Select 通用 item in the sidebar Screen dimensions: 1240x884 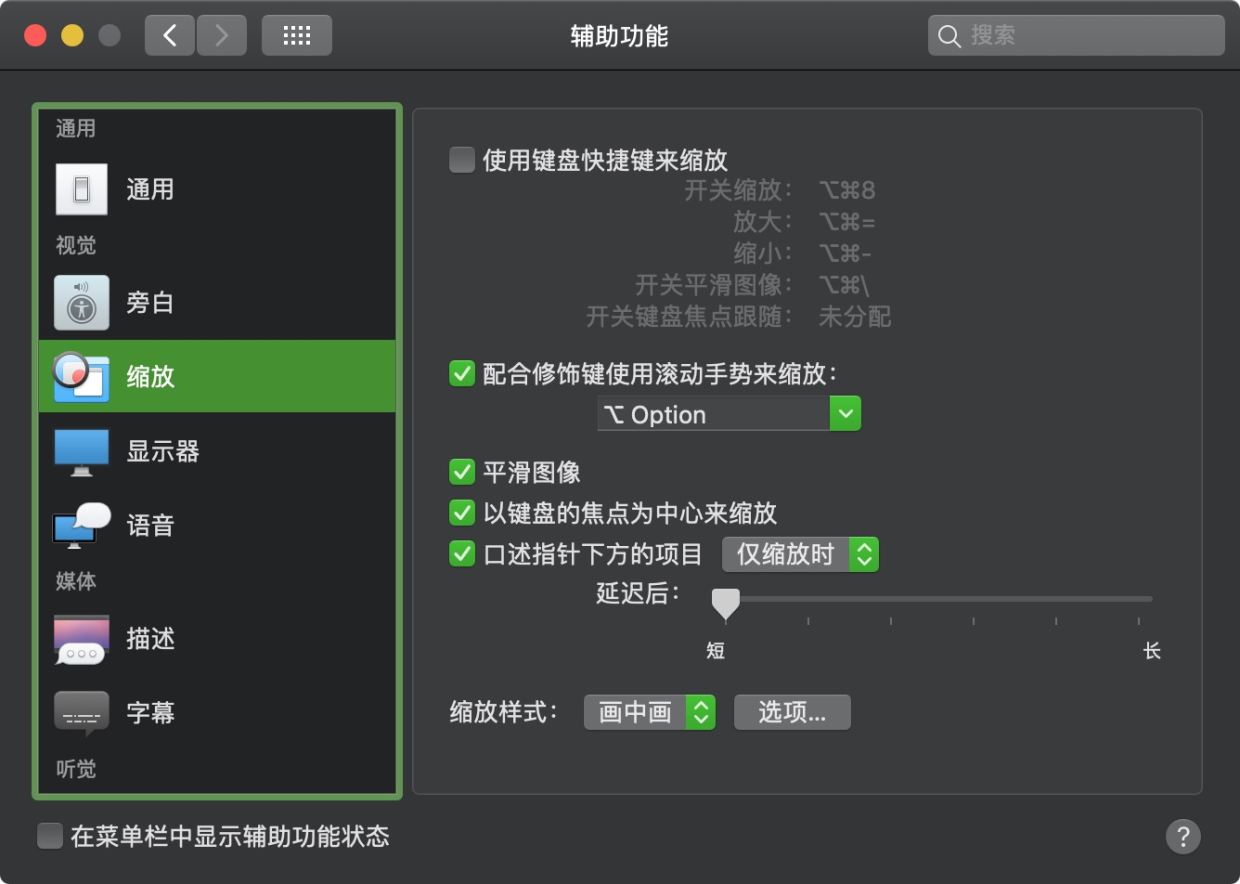click(x=217, y=189)
